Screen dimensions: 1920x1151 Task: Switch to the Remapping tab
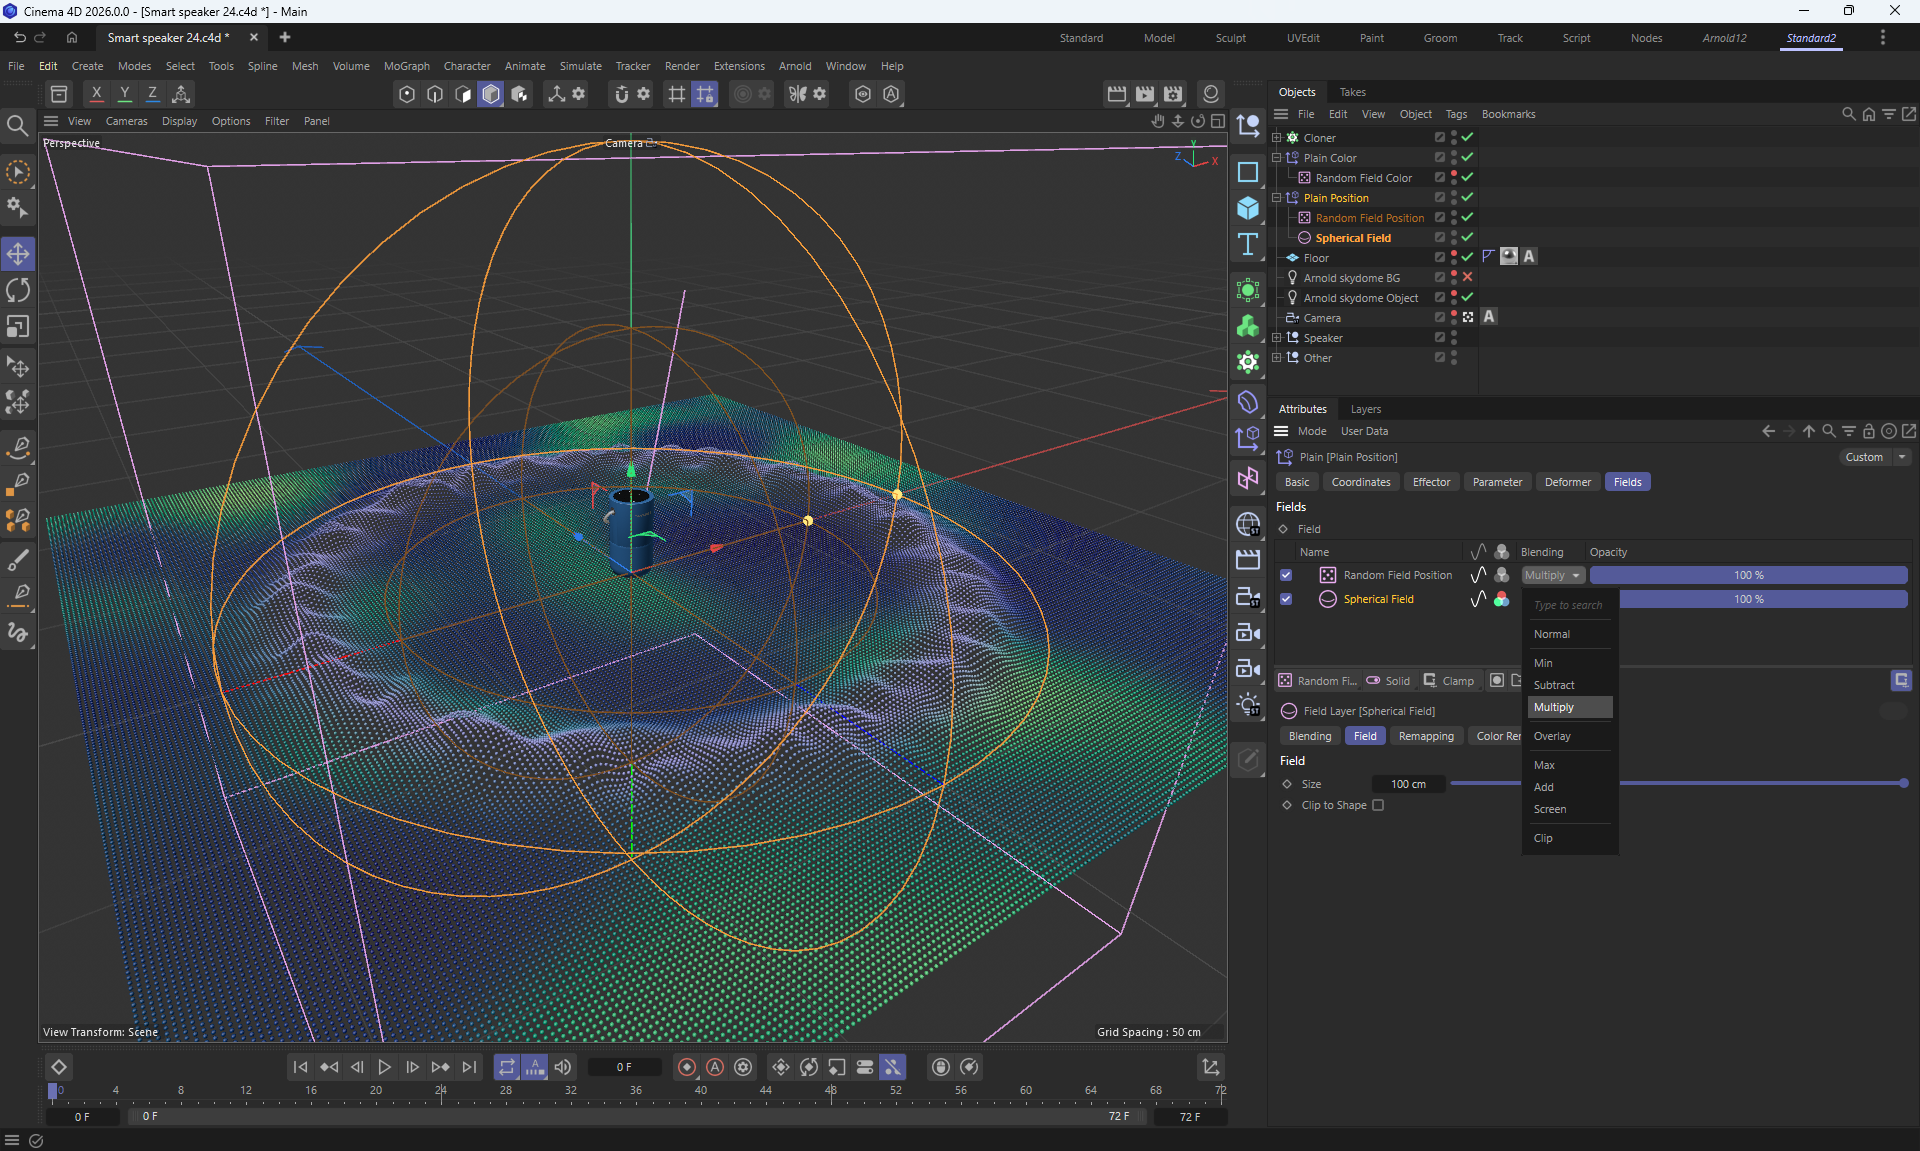[1425, 736]
